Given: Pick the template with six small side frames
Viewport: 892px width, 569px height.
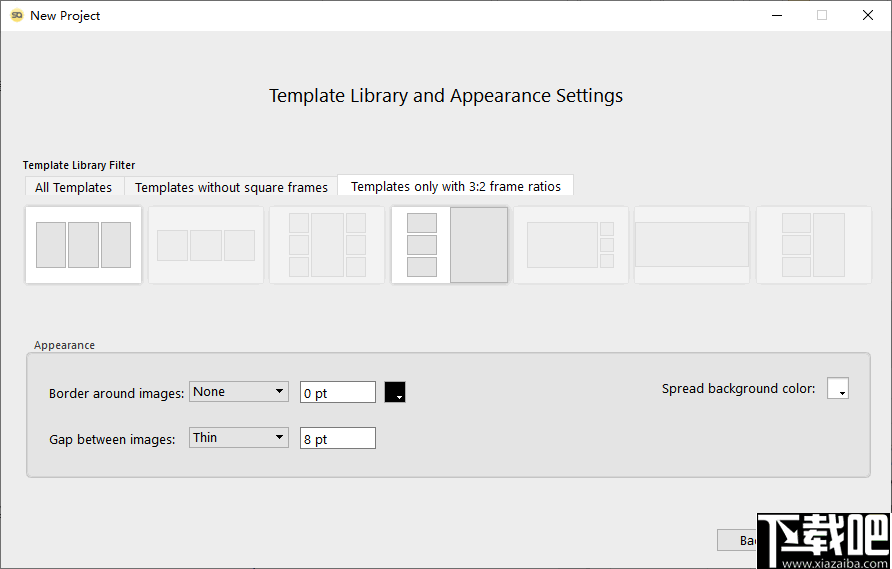Looking at the screenshot, I should click(x=327, y=245).
